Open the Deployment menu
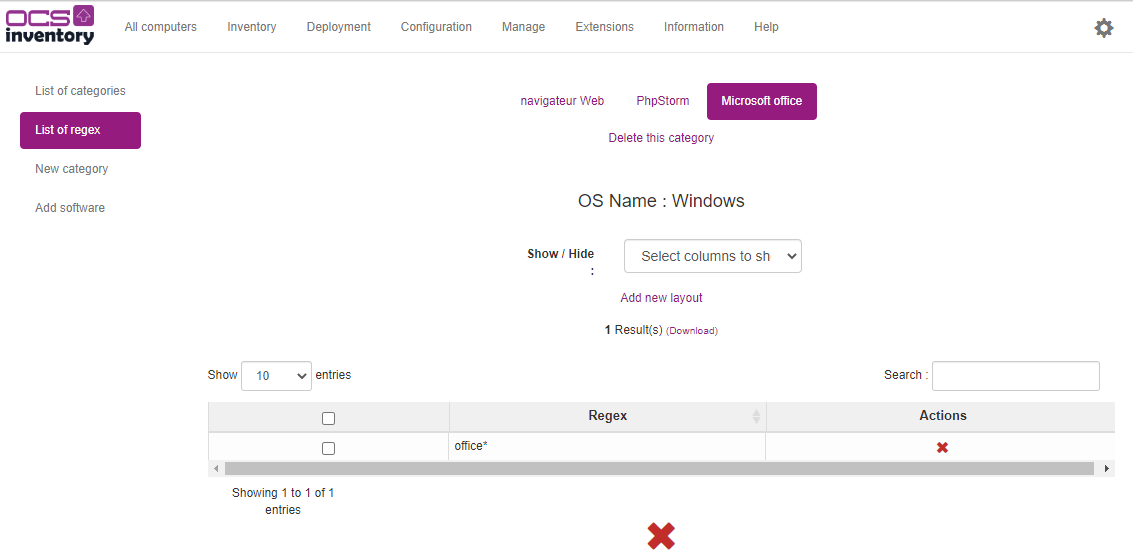The height and width of the screenshot is (557, 1133). click(x=338, y=27)
